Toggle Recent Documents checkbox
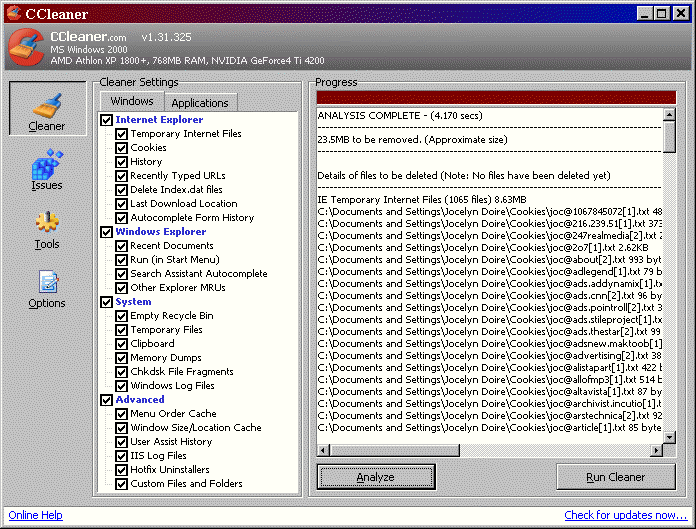This screenshot has width=696, height=529. tap(121, 246)
